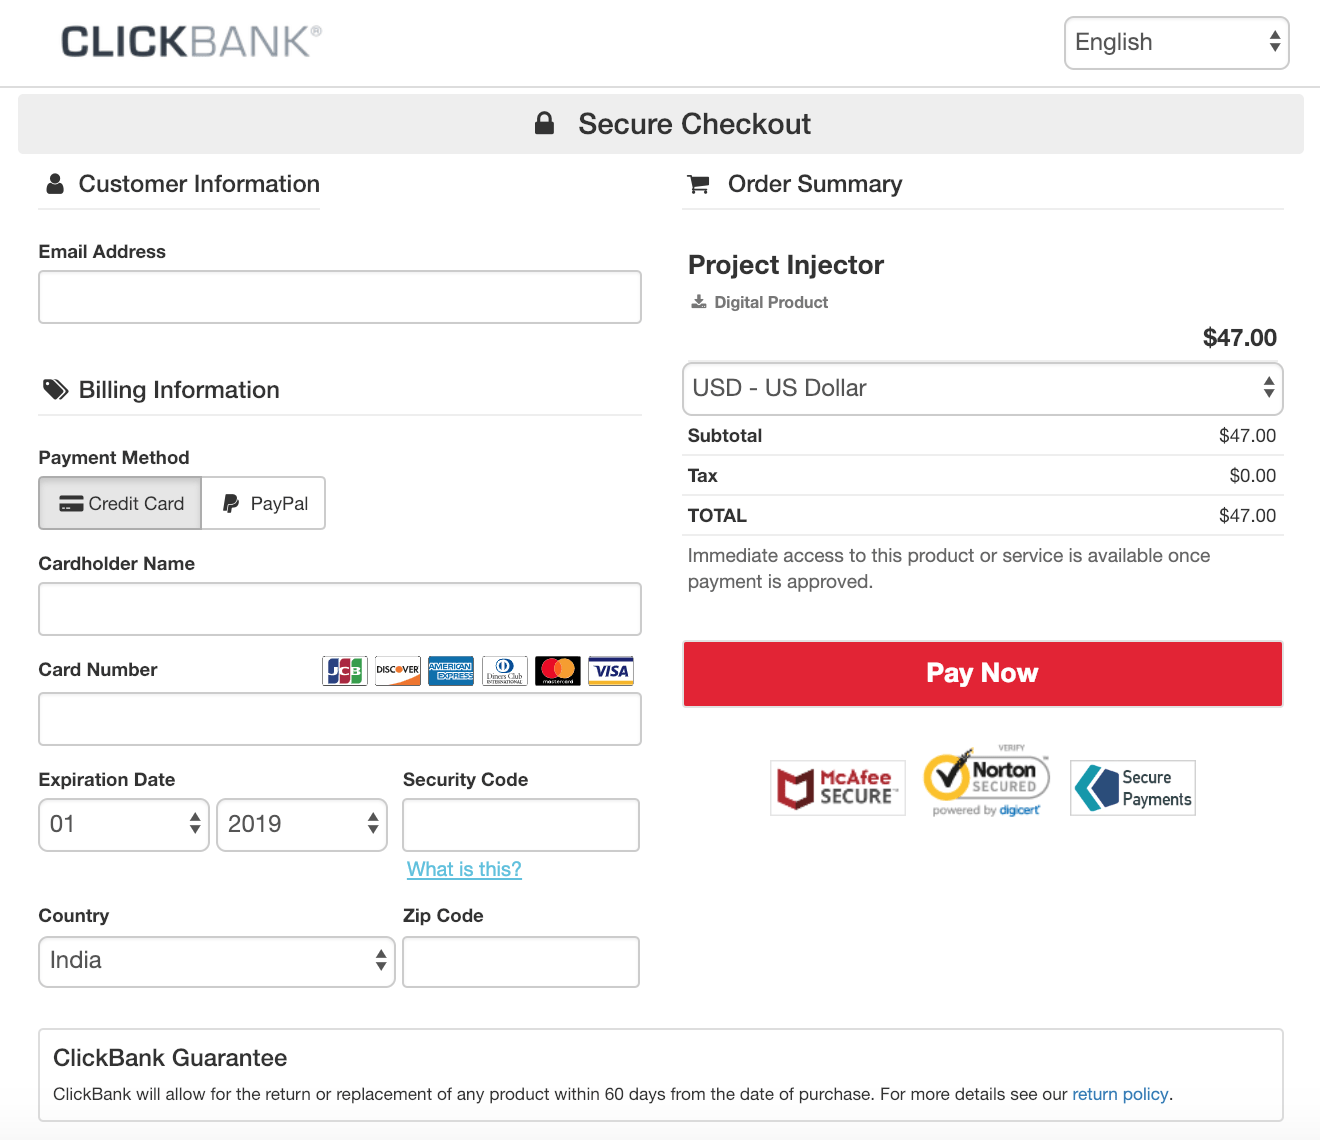Select Credit Card payment method

click(x=120, y=503)
